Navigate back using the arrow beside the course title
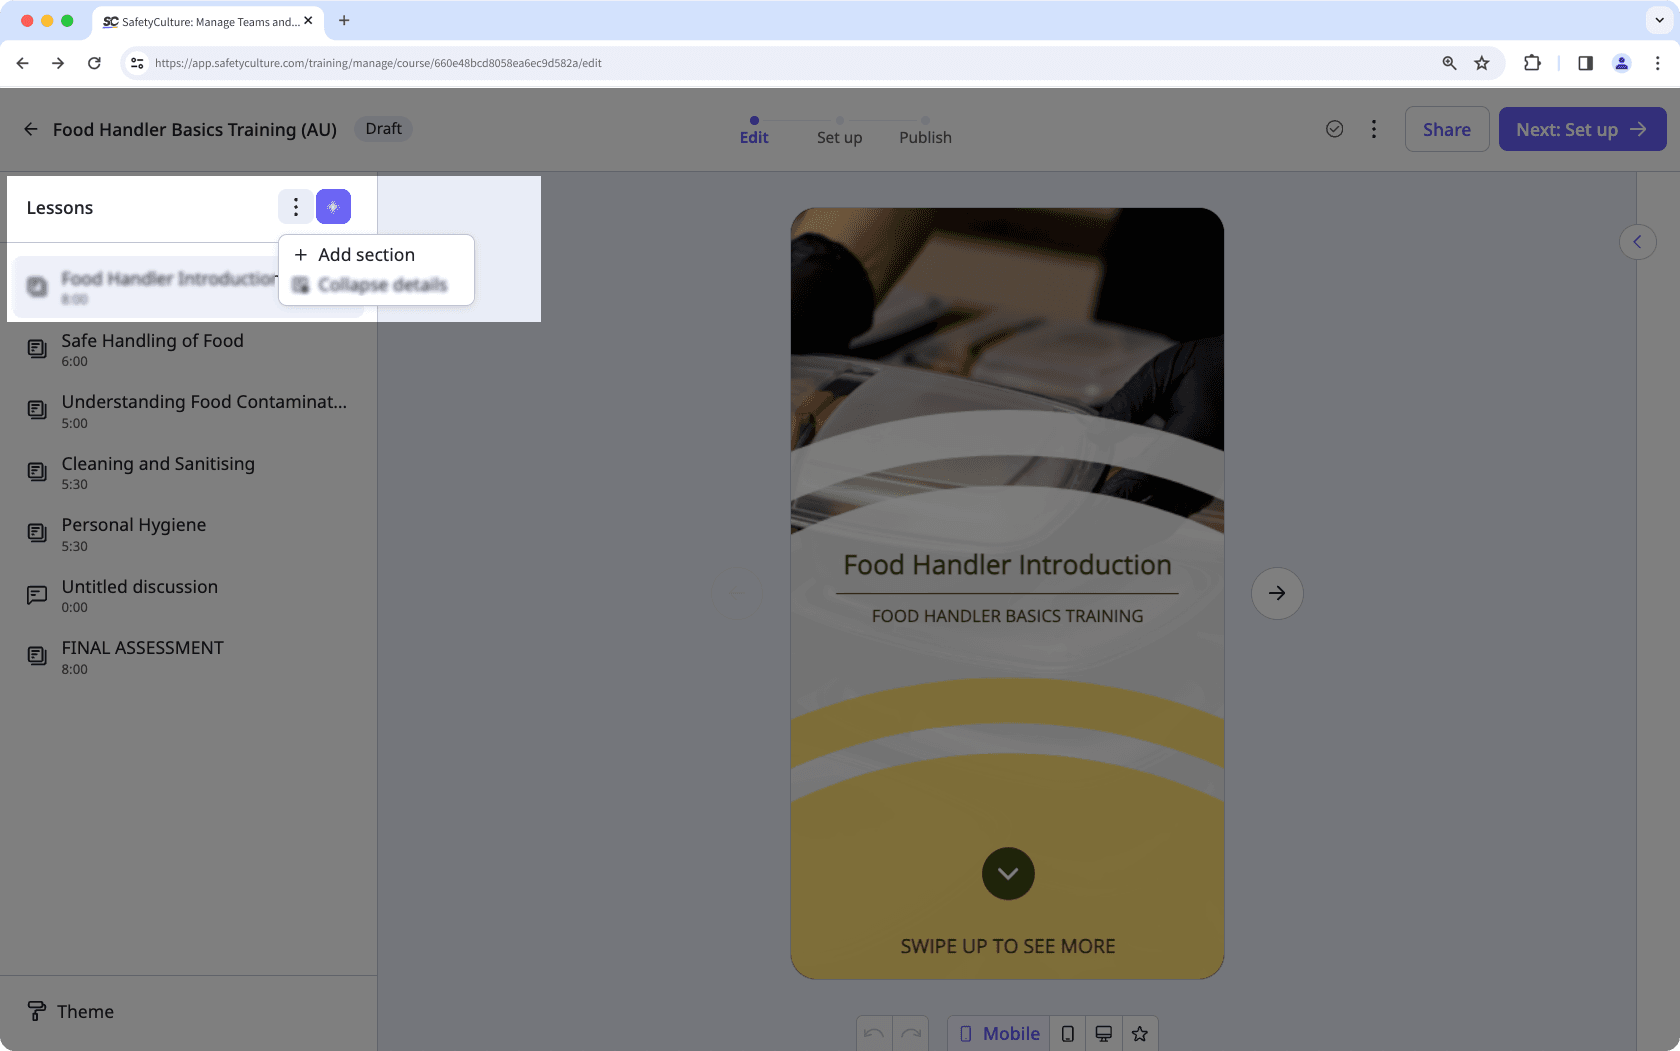The width and height of the screenshot is (1680, 1051). tap(30, 129)
